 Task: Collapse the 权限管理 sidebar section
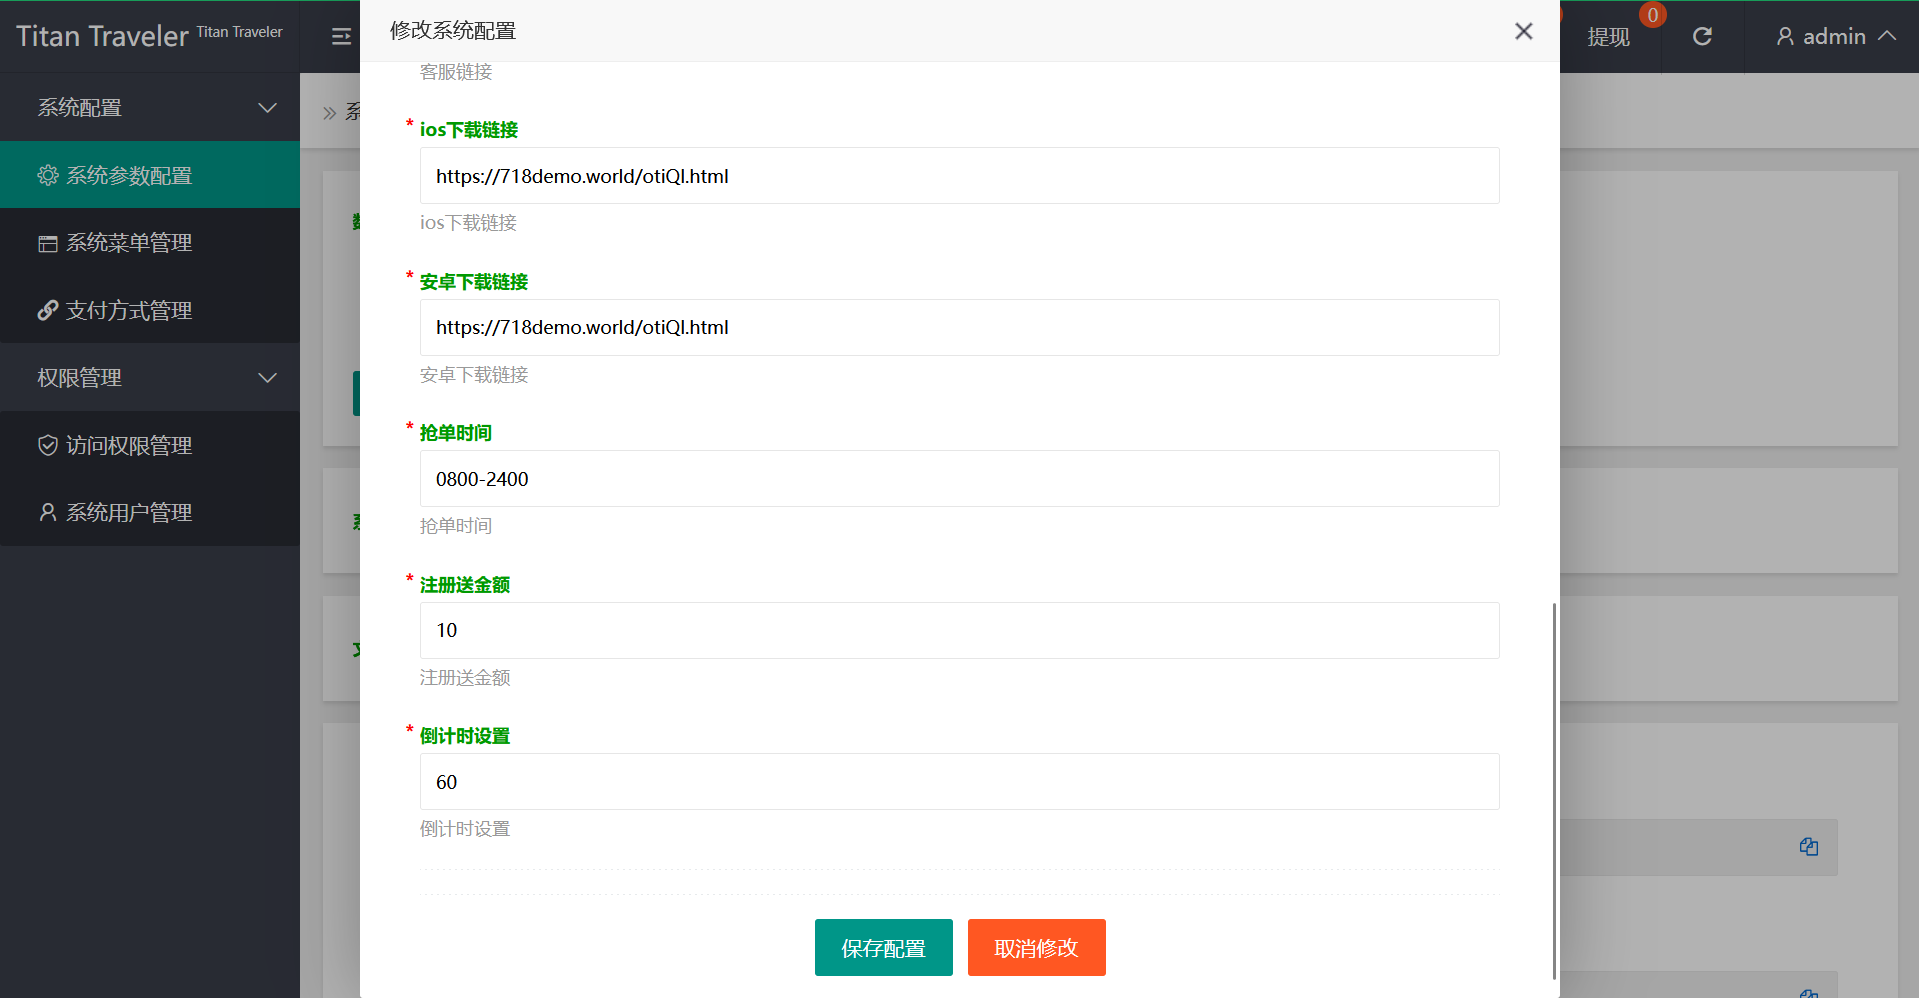tap(267, 378)
